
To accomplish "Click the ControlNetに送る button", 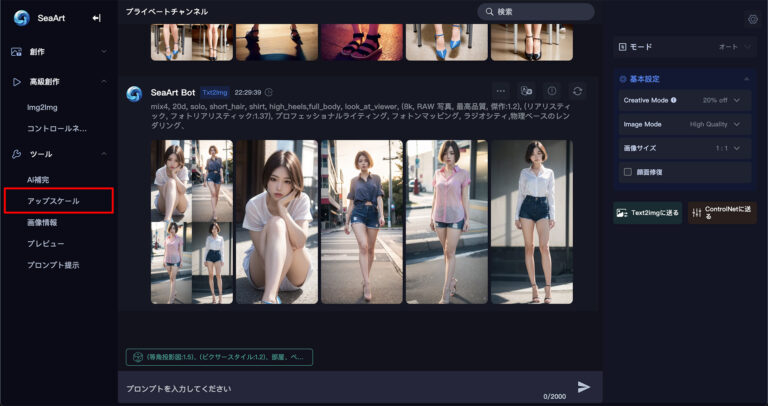I will click(722, 213).
